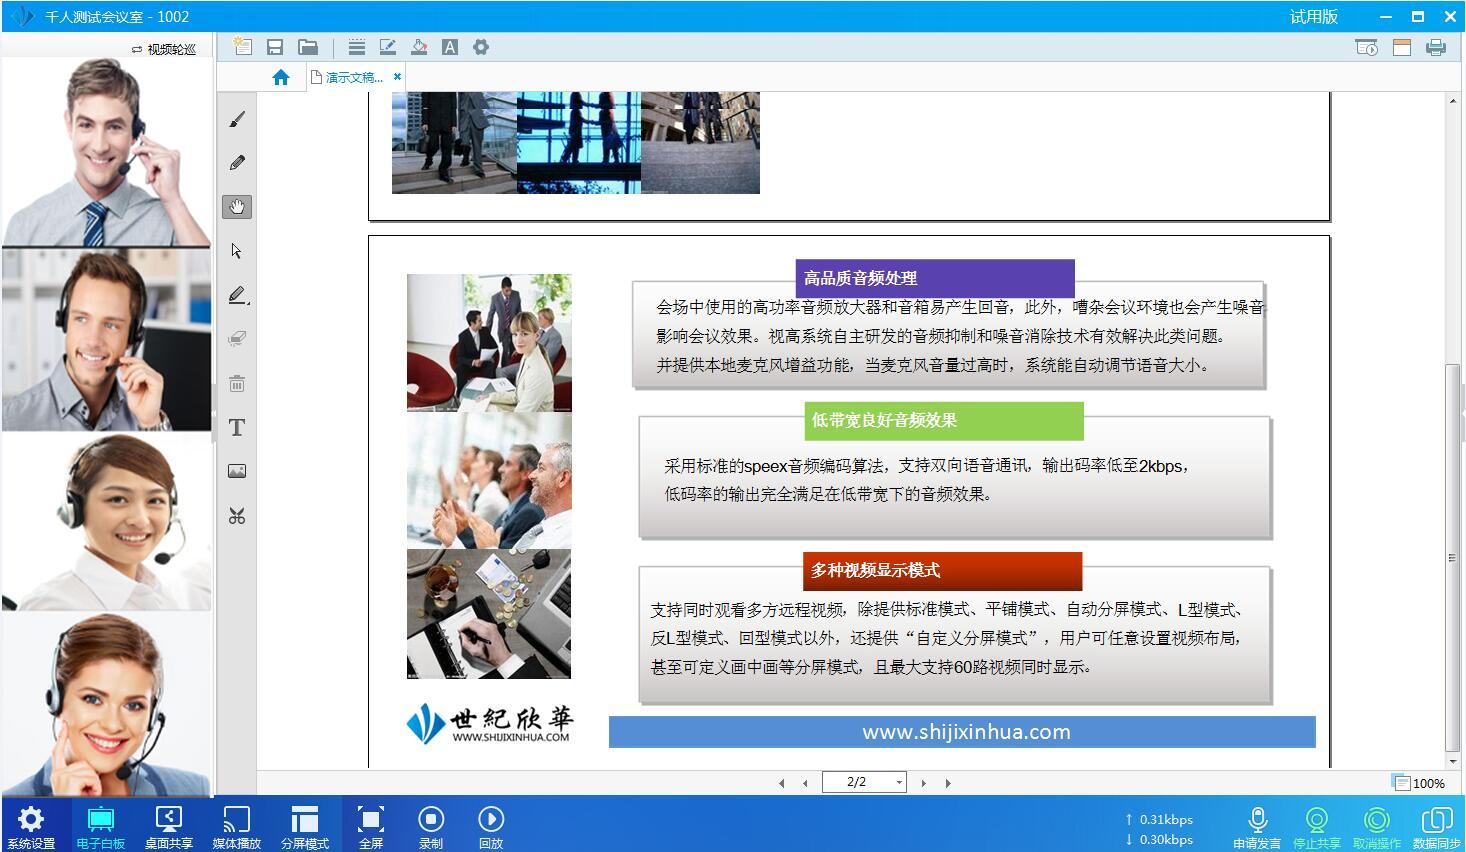The image size is (1466, 852).
Task: Toggle 全屏 fullscreen mode
Action: [370, 824]
